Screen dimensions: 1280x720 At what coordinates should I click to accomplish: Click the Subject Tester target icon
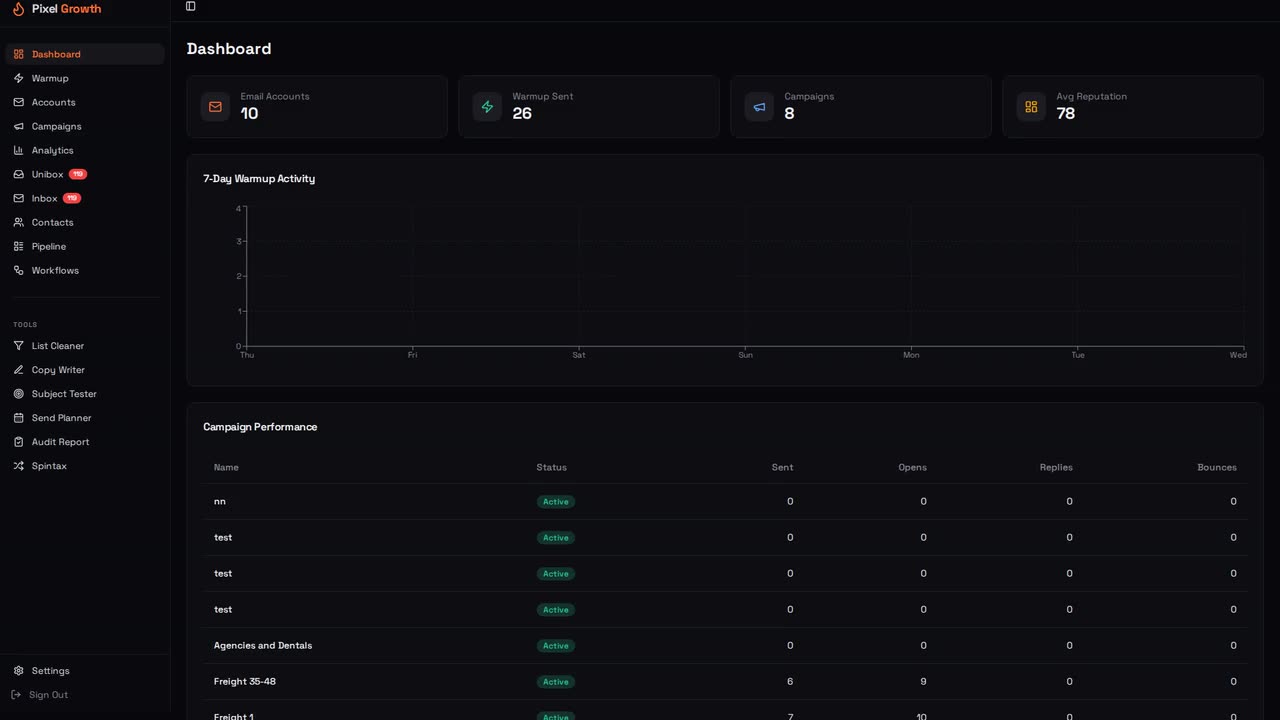click(18, 394)
